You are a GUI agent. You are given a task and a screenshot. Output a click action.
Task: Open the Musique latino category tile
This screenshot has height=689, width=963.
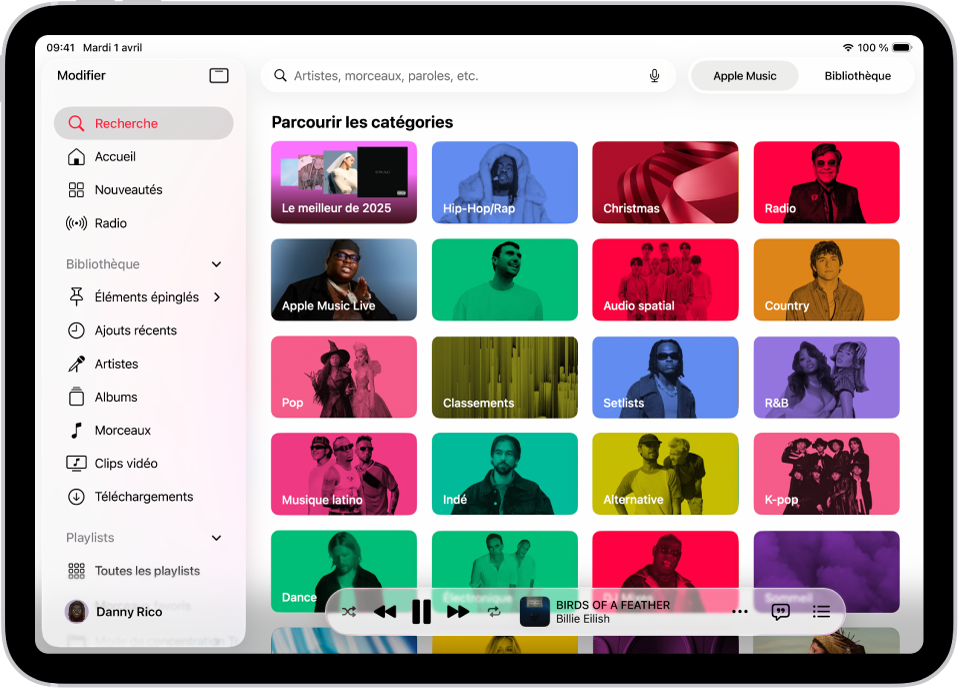point(344,474)
